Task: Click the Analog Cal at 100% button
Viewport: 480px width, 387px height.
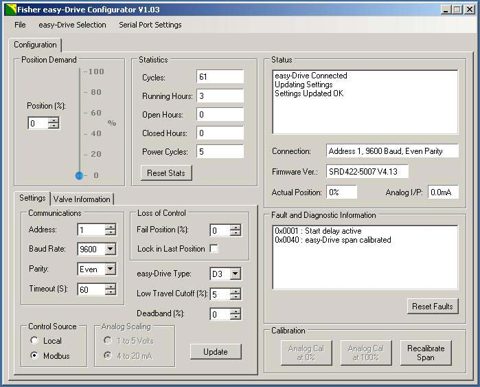Action: tap(366, 353)
